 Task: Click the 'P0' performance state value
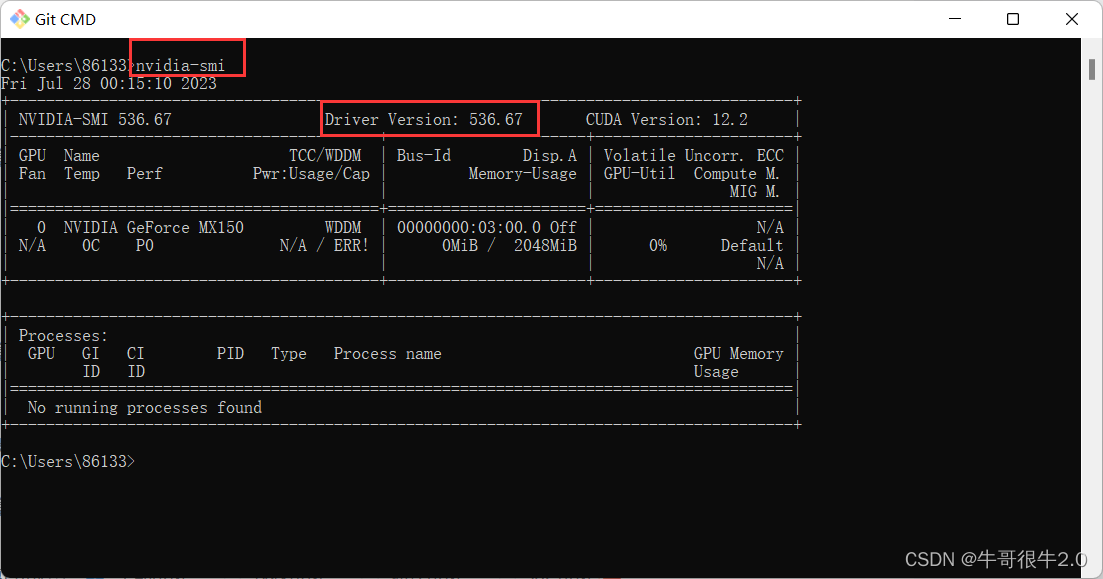tap(144, 246)
